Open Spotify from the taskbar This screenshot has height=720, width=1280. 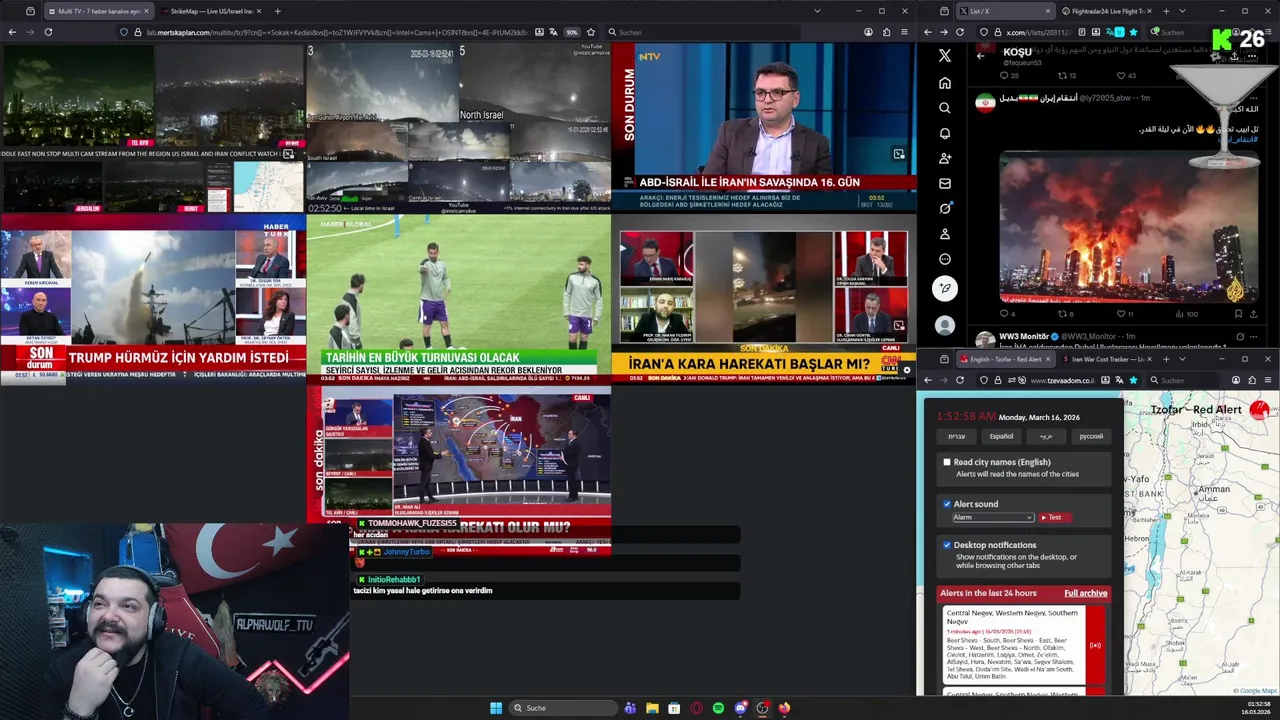click(x=718, y=708)
